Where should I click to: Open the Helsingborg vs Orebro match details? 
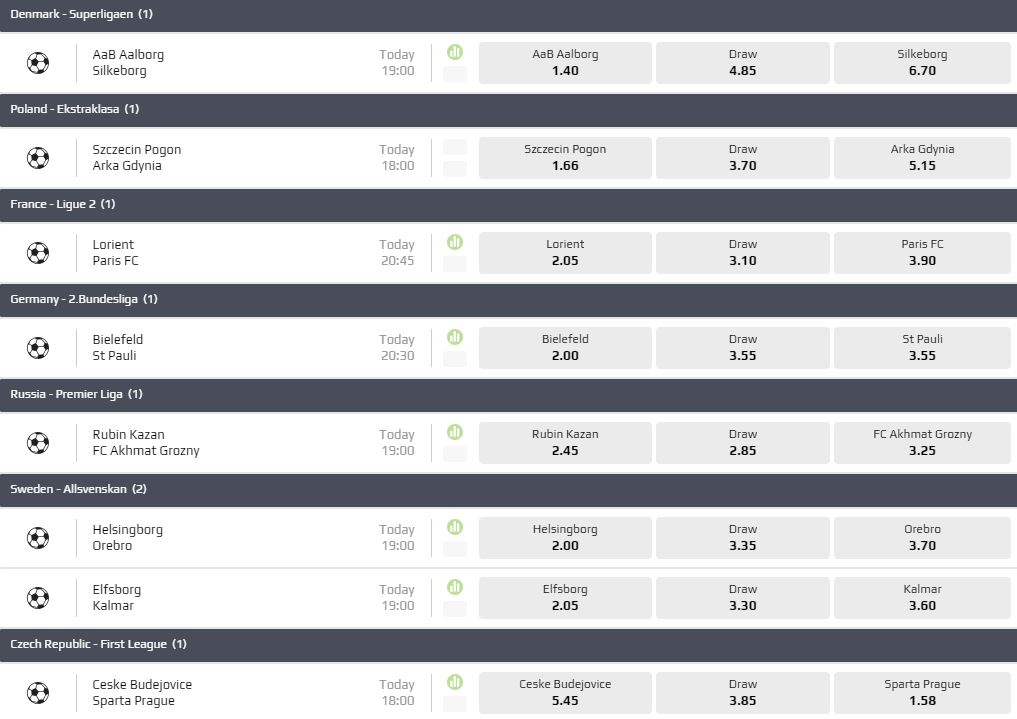pyautogui.click(x=128, y=538)
